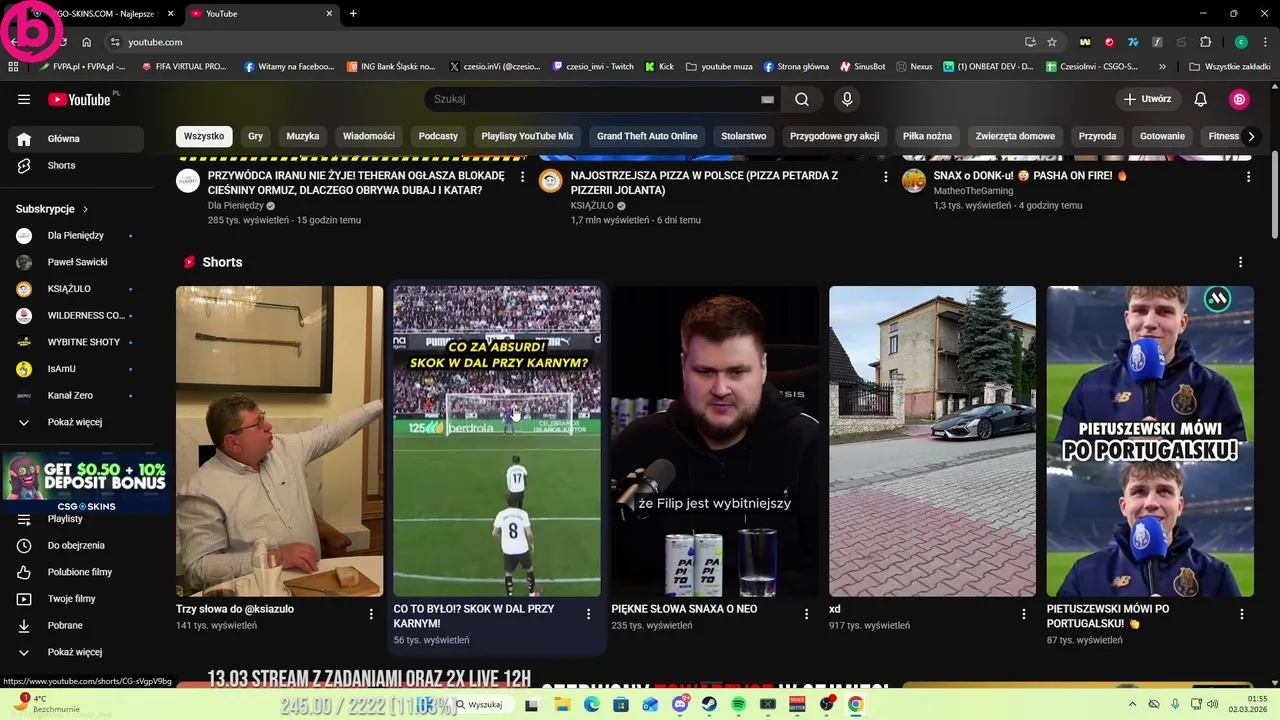The height and width of the screenshot is (720, 1280).
Task: Show hidden system tray icons
Action: click(x=1130, y=704)
